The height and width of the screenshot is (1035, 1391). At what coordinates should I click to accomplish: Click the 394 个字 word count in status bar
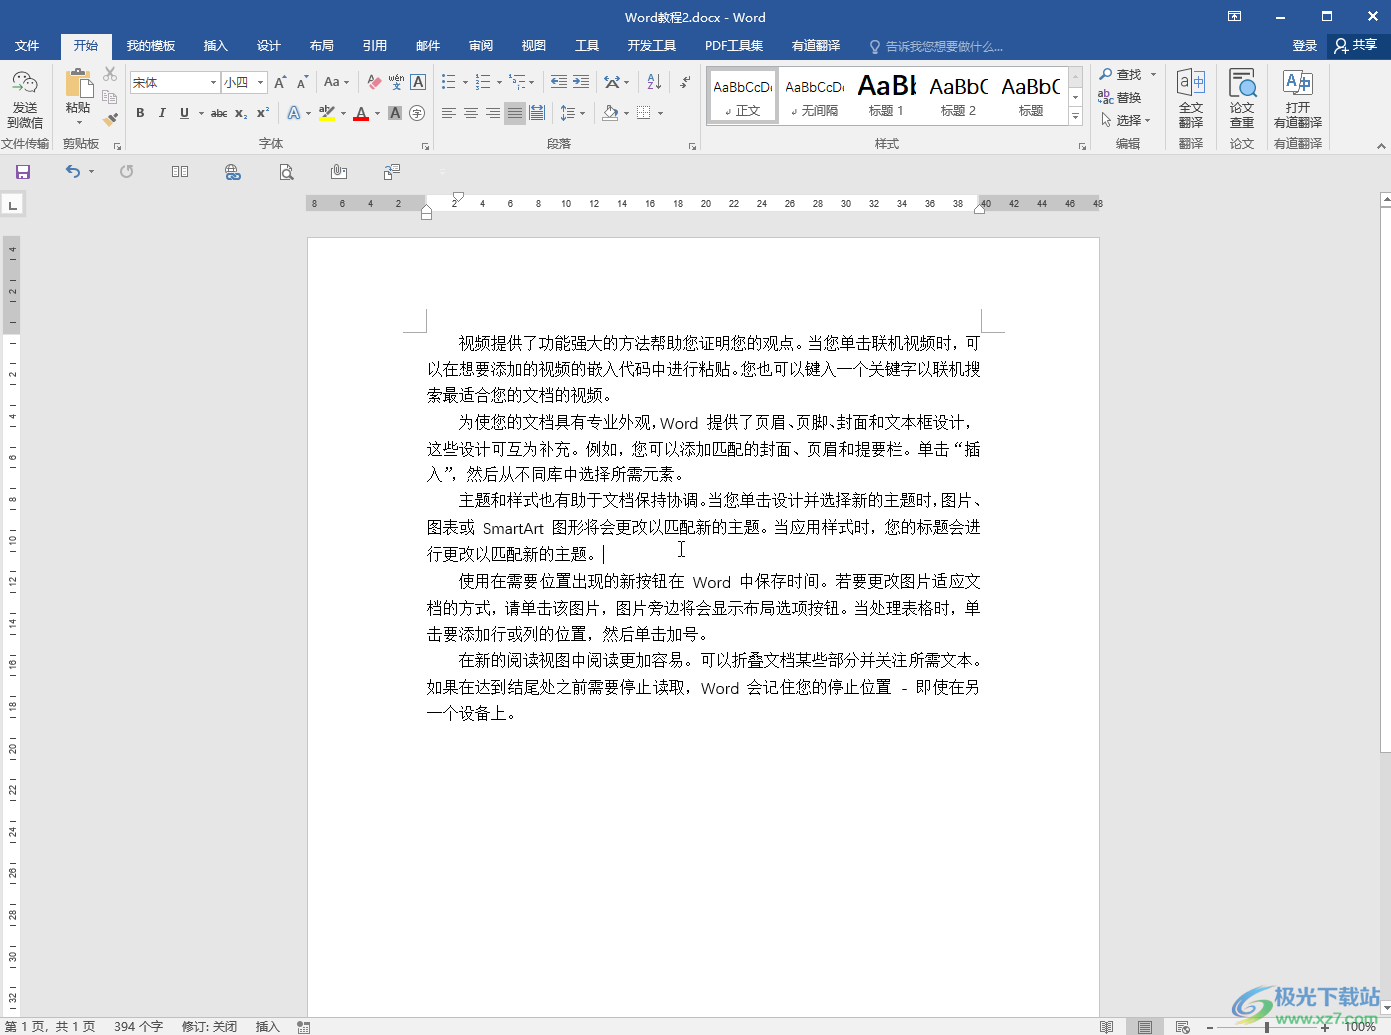(x=138, y=1027)
